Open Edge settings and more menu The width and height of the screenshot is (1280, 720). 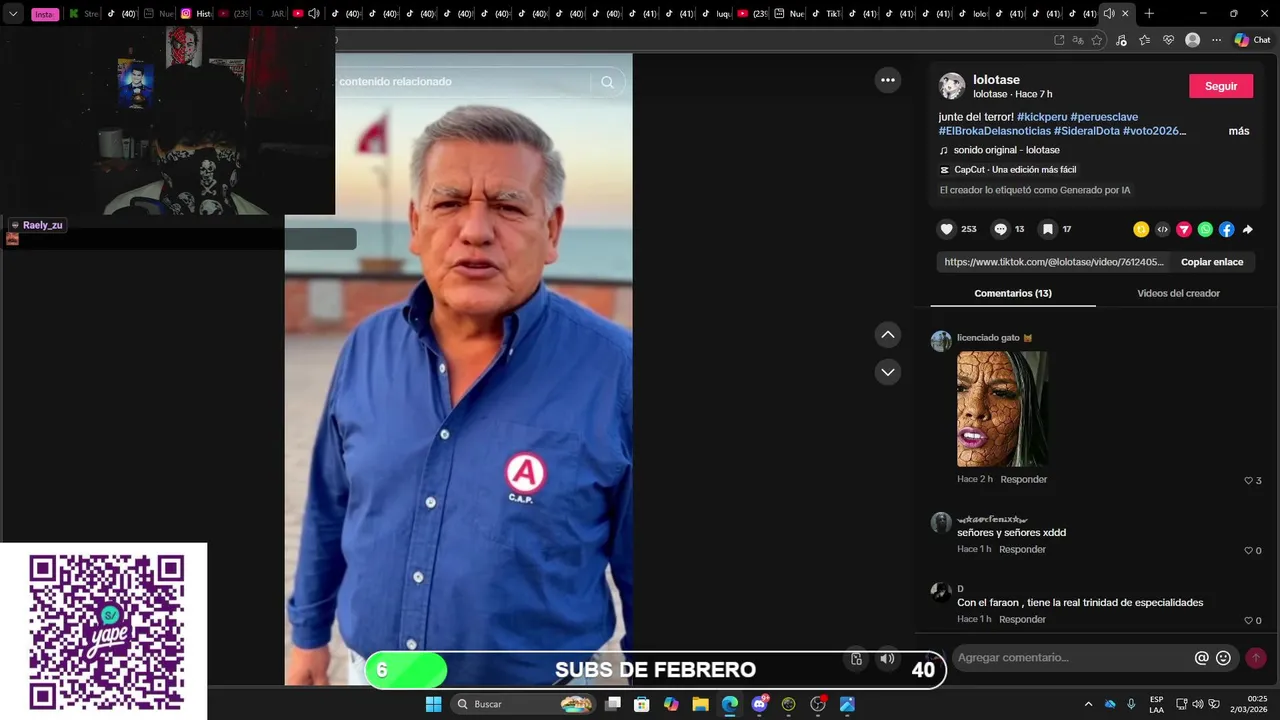[x=1216, y=40]
